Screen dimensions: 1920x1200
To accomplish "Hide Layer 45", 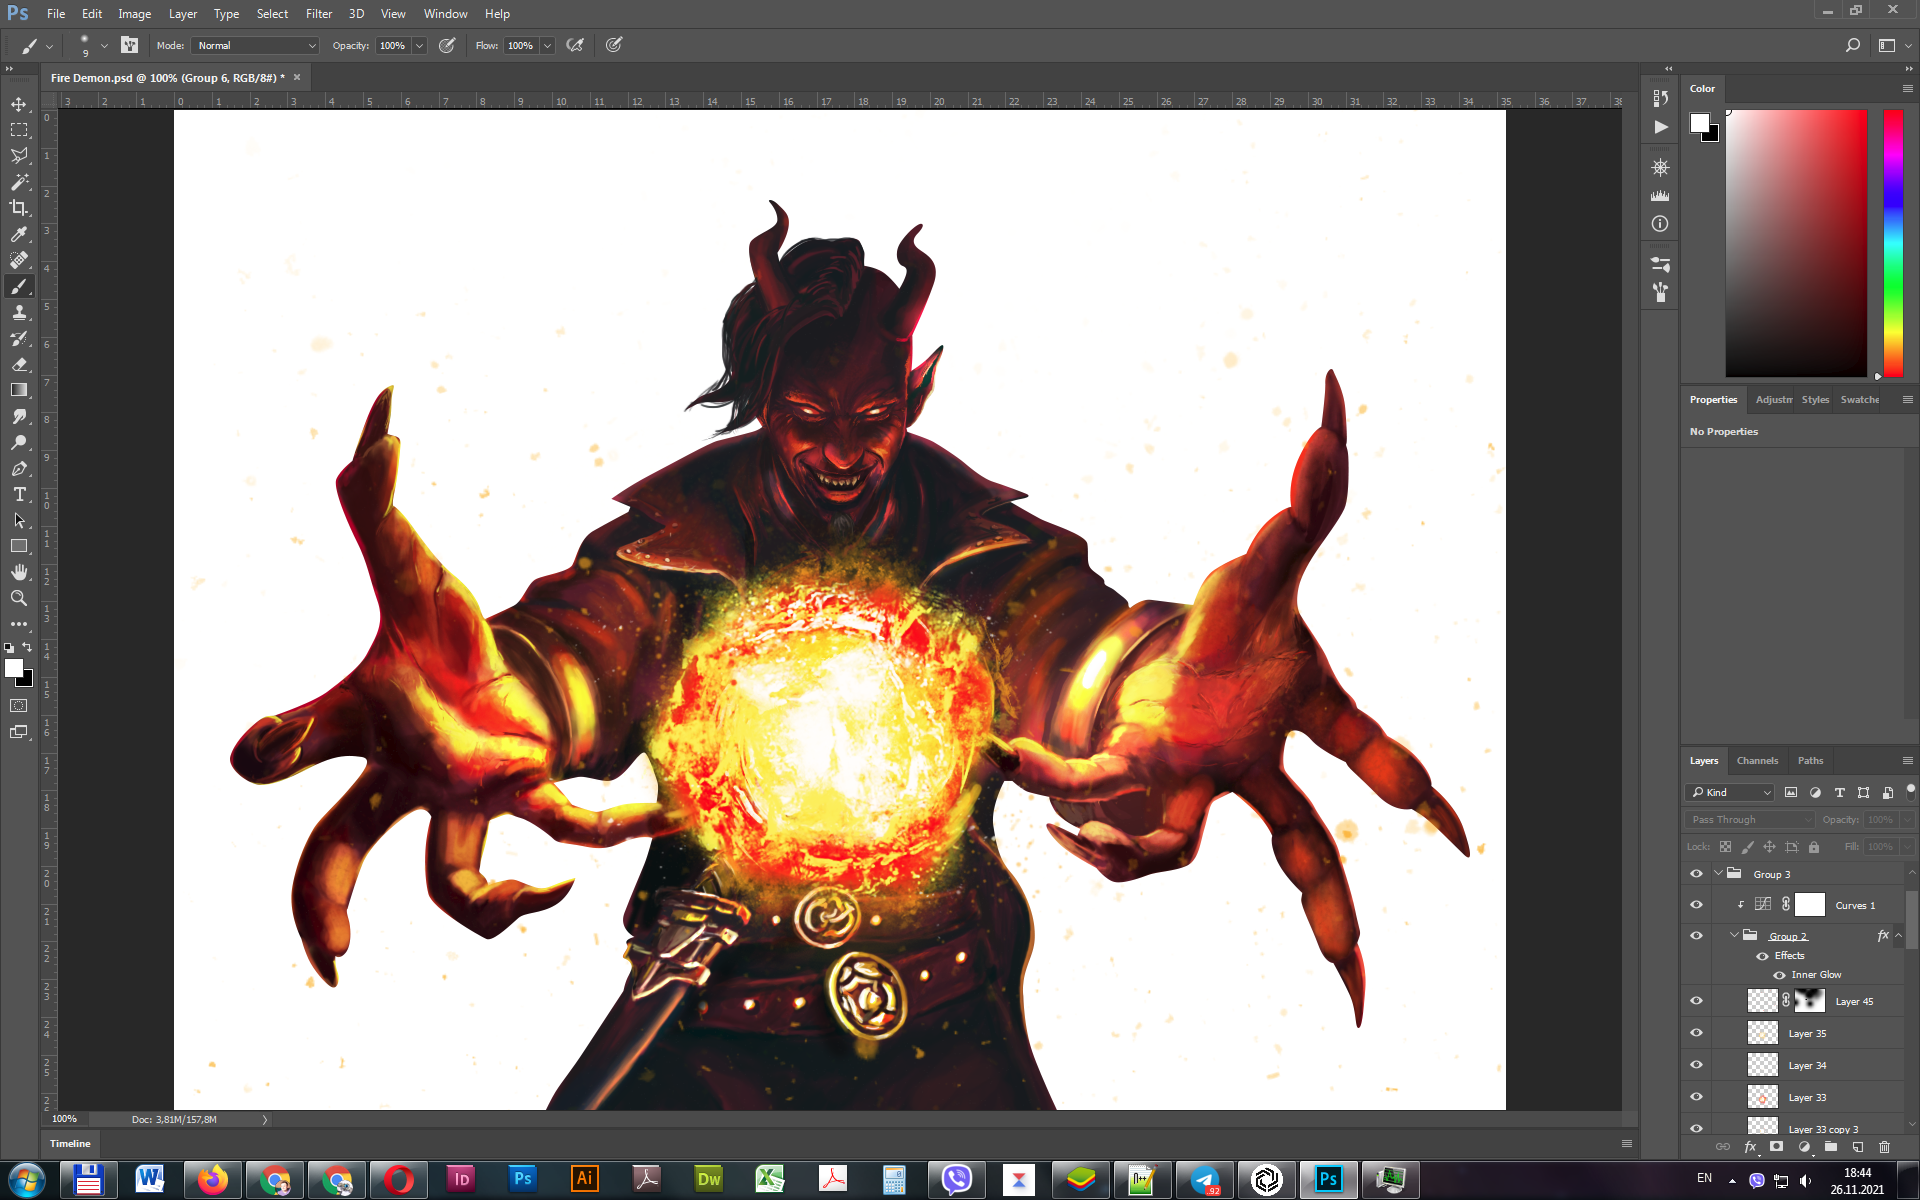I will coord(1696,1001).
